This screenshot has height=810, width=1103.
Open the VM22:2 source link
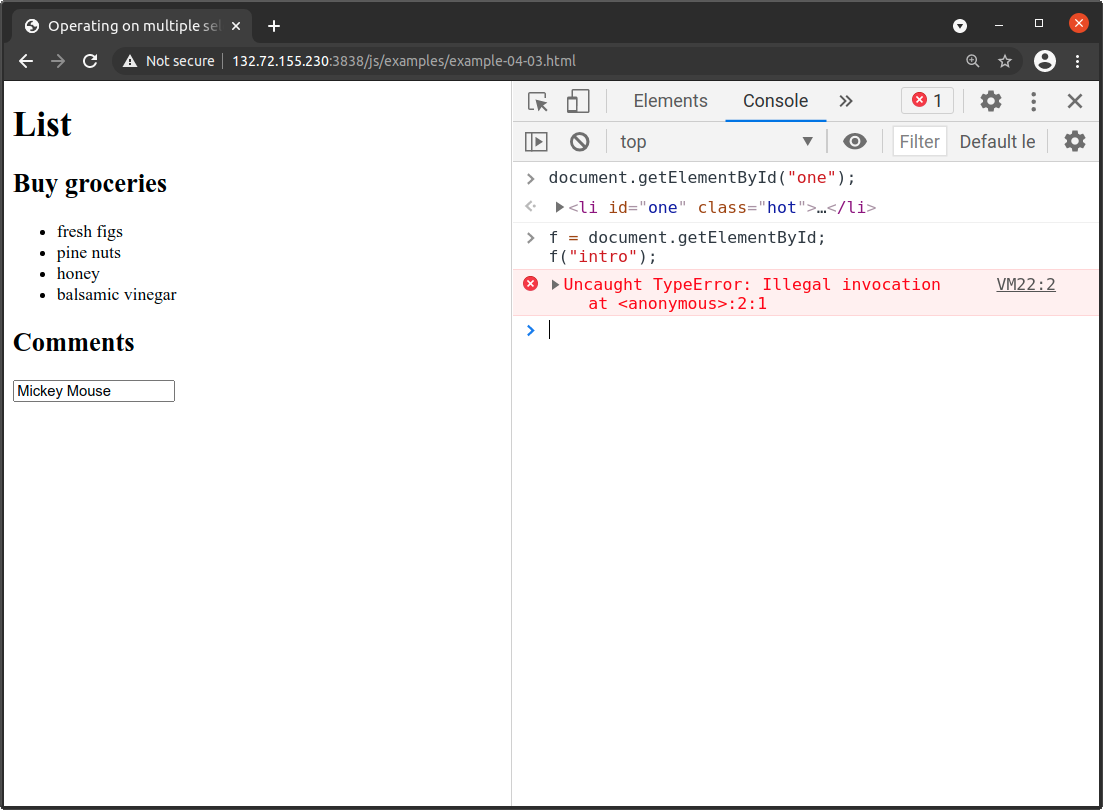tap(1025, 284)
